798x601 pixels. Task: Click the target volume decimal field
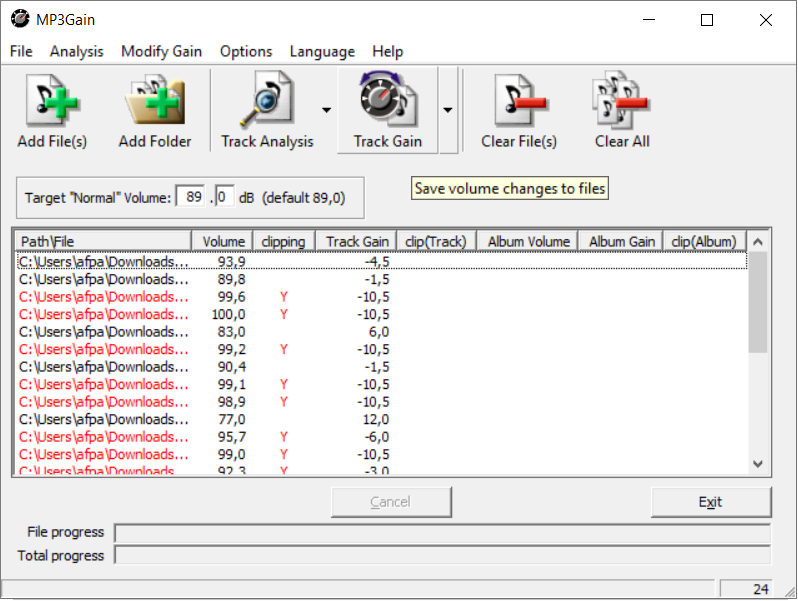[x=223, y=198]
